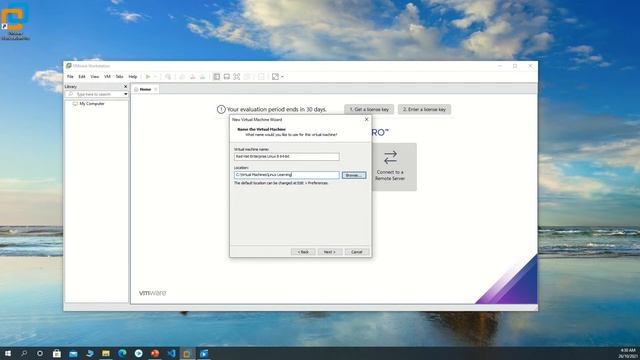Image resolution: width=640 pixels, height=360 pixels.
Task: Close the Library panel
Action: [x=125, y=87]
